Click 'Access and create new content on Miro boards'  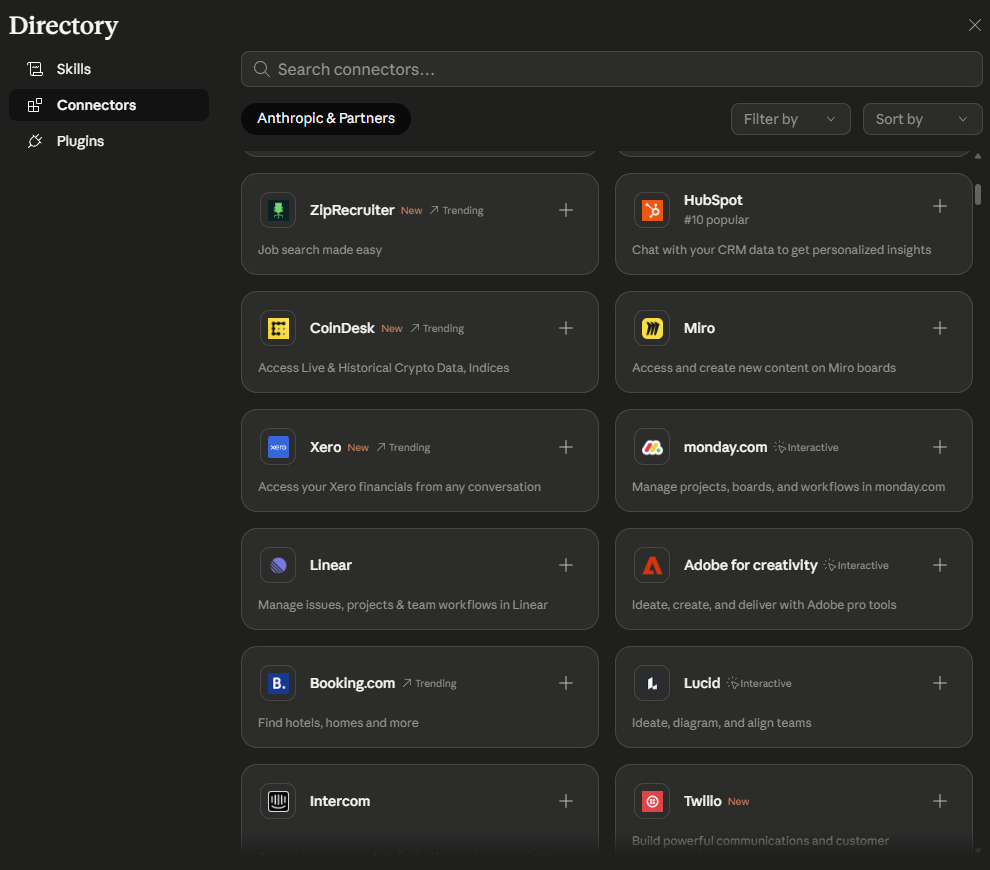tap(763, 367)
